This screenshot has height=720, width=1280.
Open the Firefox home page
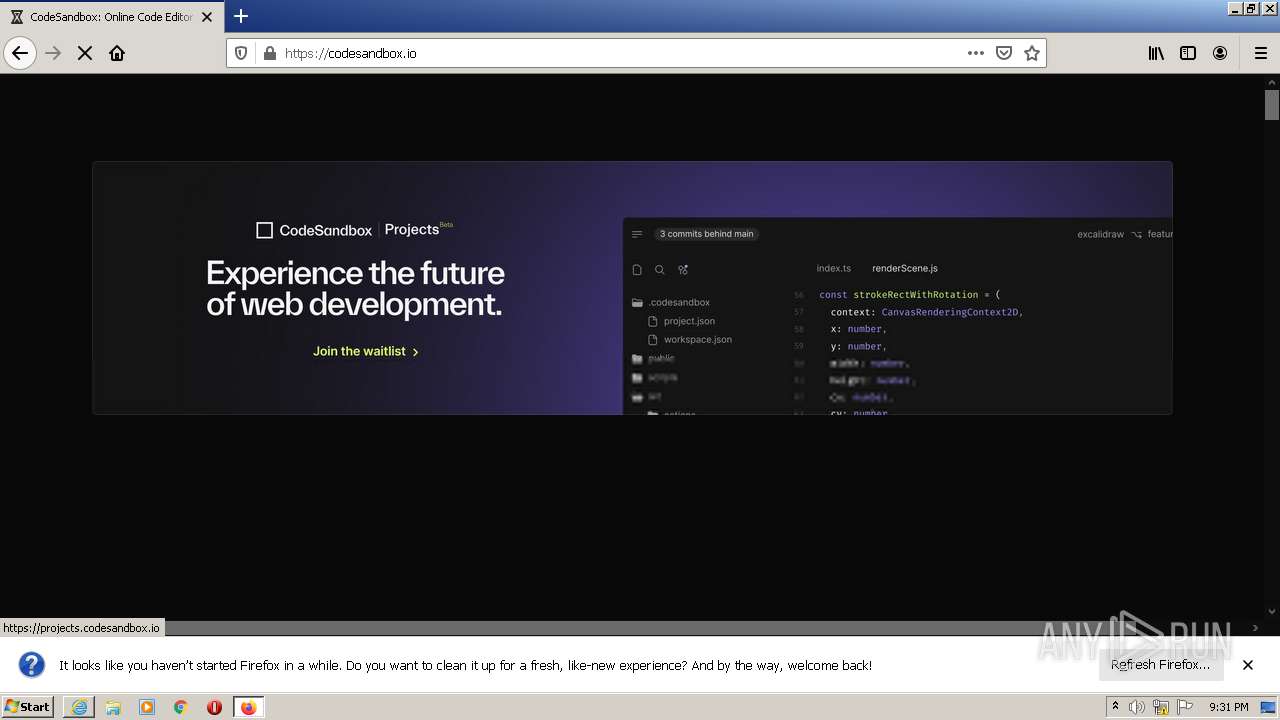click(117, 53)
